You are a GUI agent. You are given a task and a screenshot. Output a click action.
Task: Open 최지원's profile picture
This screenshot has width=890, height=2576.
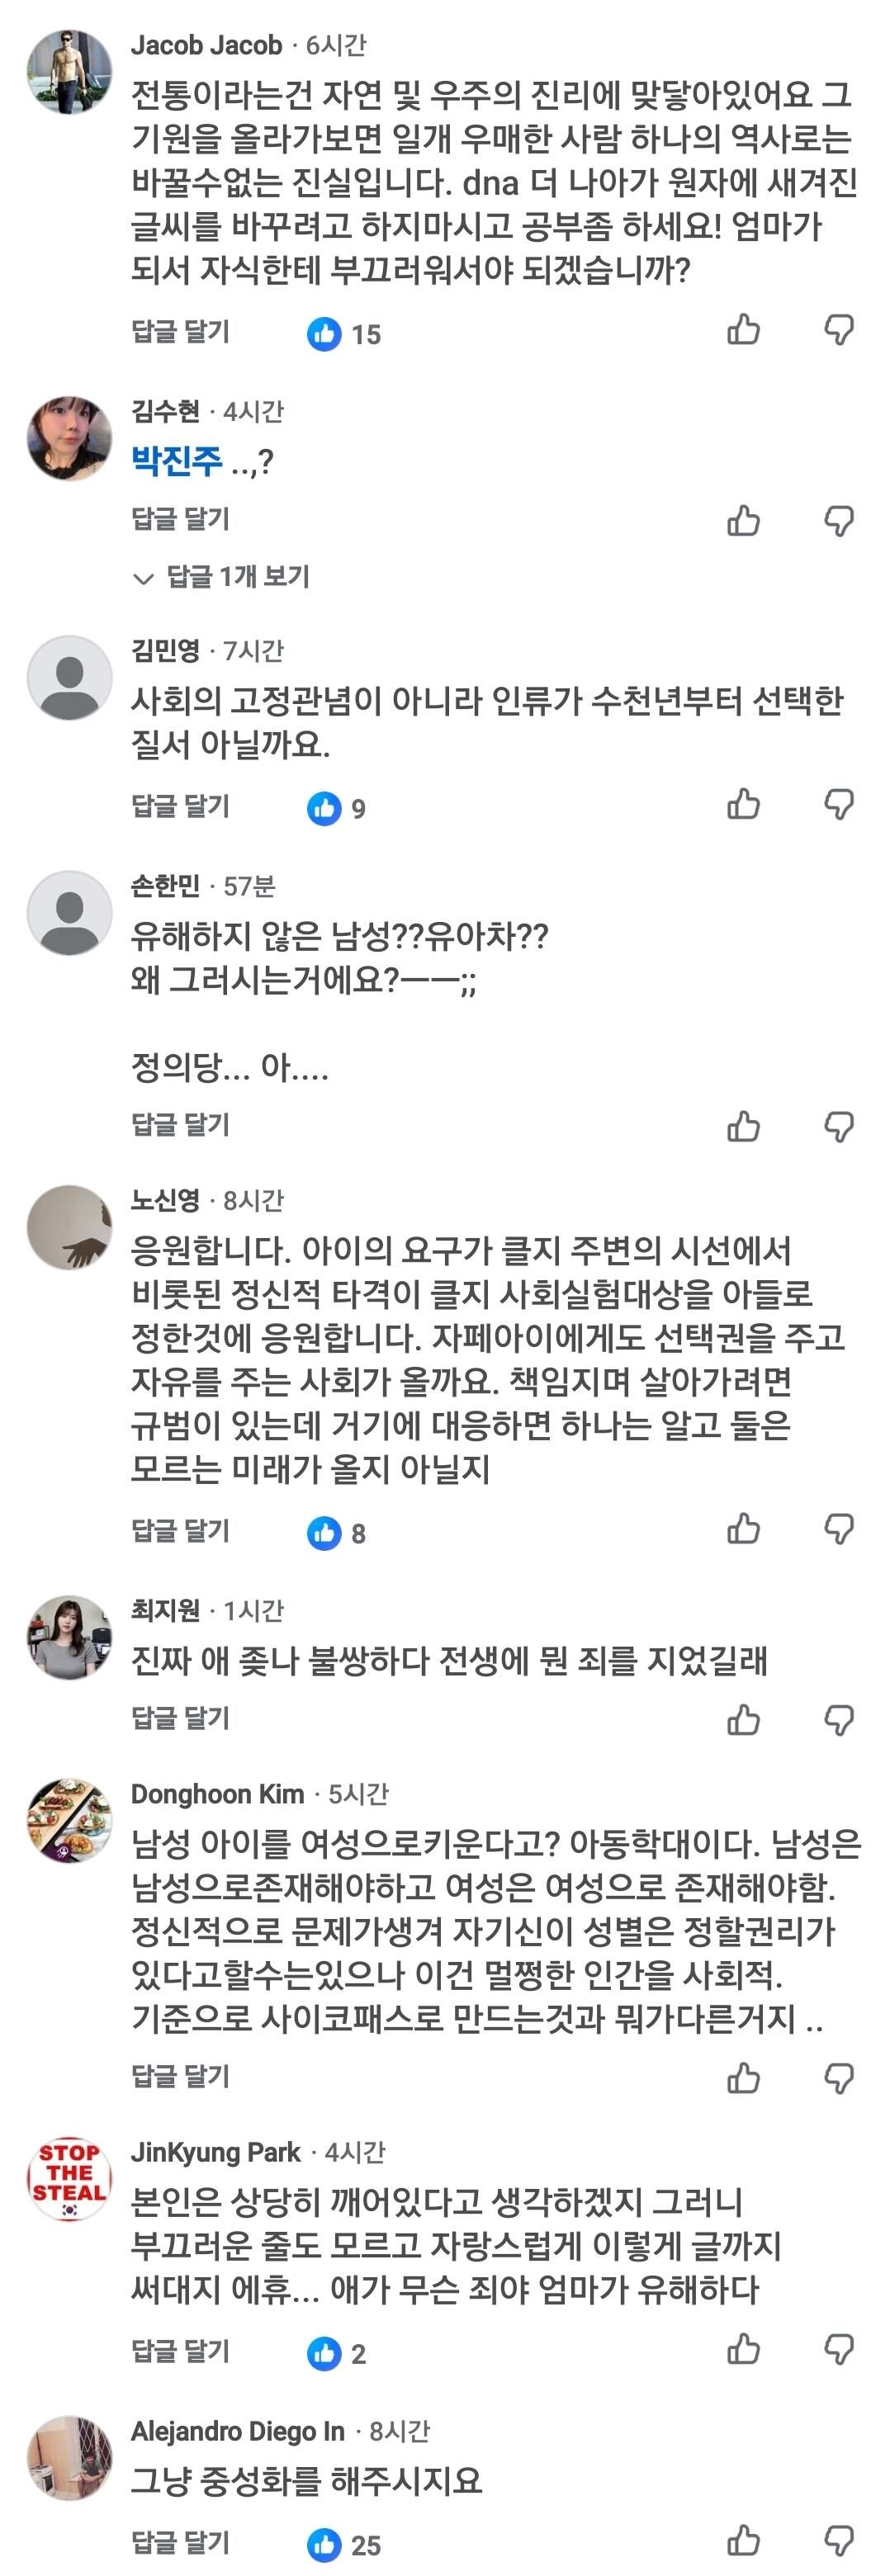(69, 1637)
